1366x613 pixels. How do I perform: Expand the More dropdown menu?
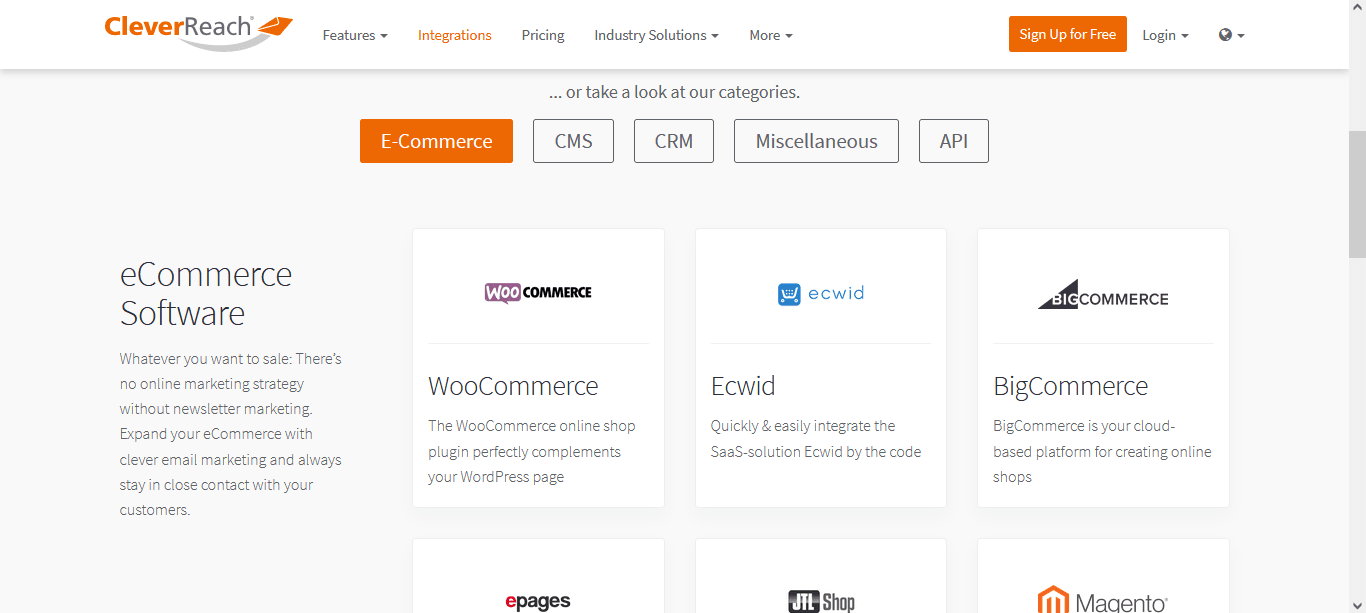click(x=771, y=35)
